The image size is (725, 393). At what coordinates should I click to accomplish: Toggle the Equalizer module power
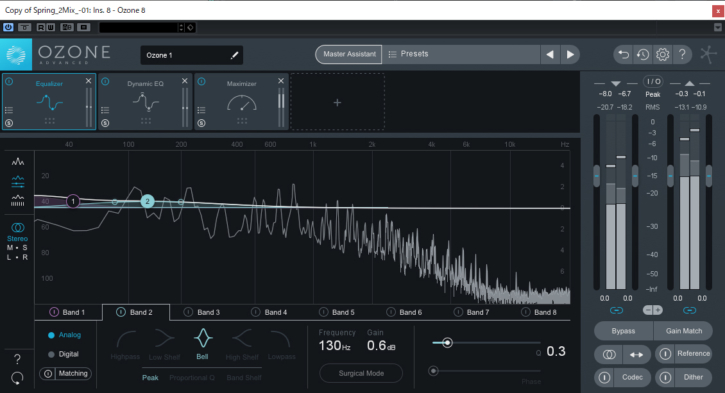(x=9, y=82)
